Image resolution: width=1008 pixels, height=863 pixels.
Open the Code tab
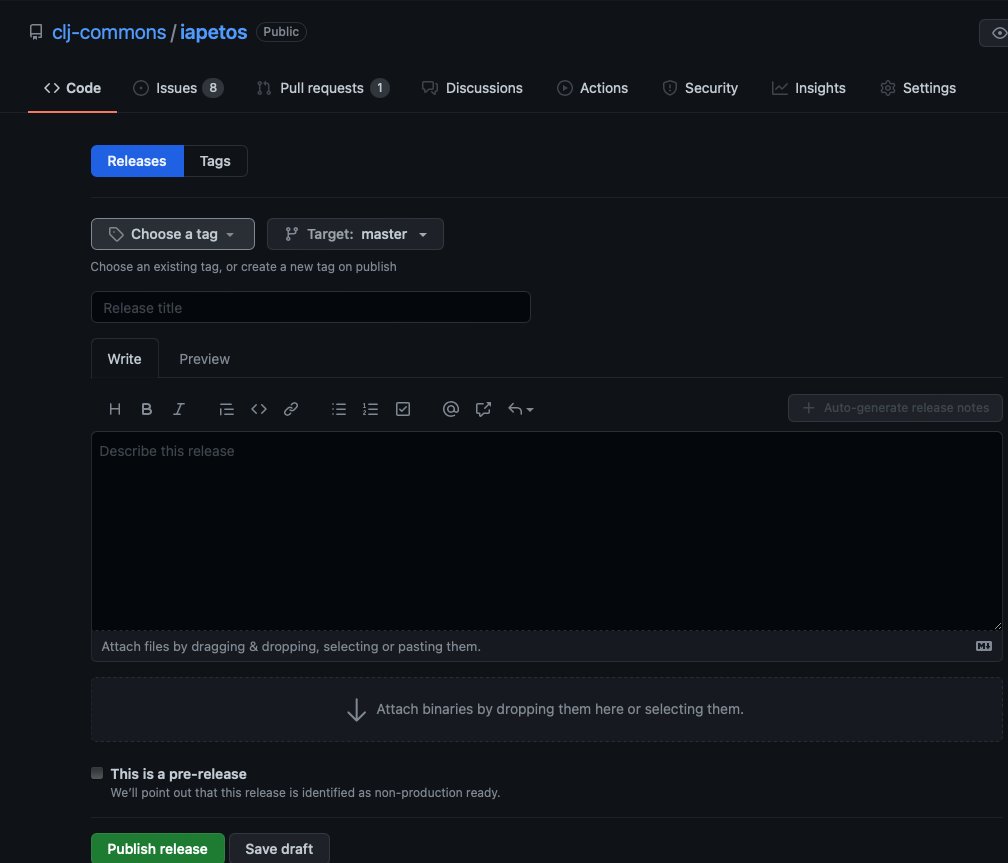[x=72, y=88]
